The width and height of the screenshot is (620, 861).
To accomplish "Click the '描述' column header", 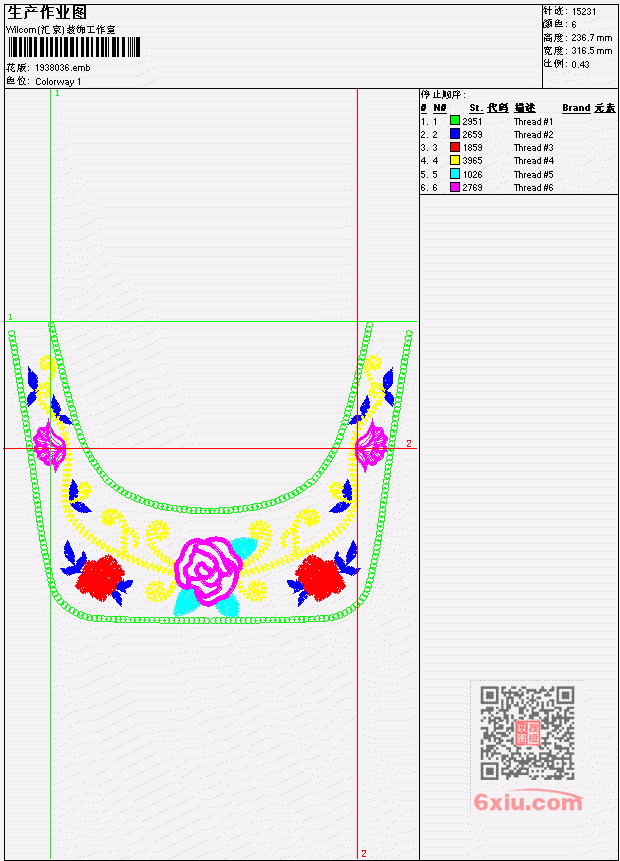I will (525, 108).
